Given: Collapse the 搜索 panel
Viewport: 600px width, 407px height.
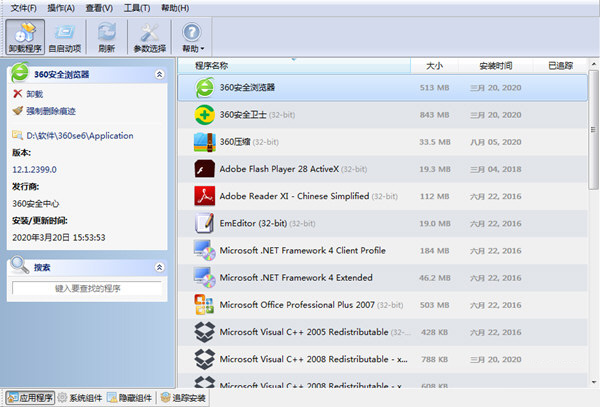Looking at the screenshot, I should [x=158, y=267].
